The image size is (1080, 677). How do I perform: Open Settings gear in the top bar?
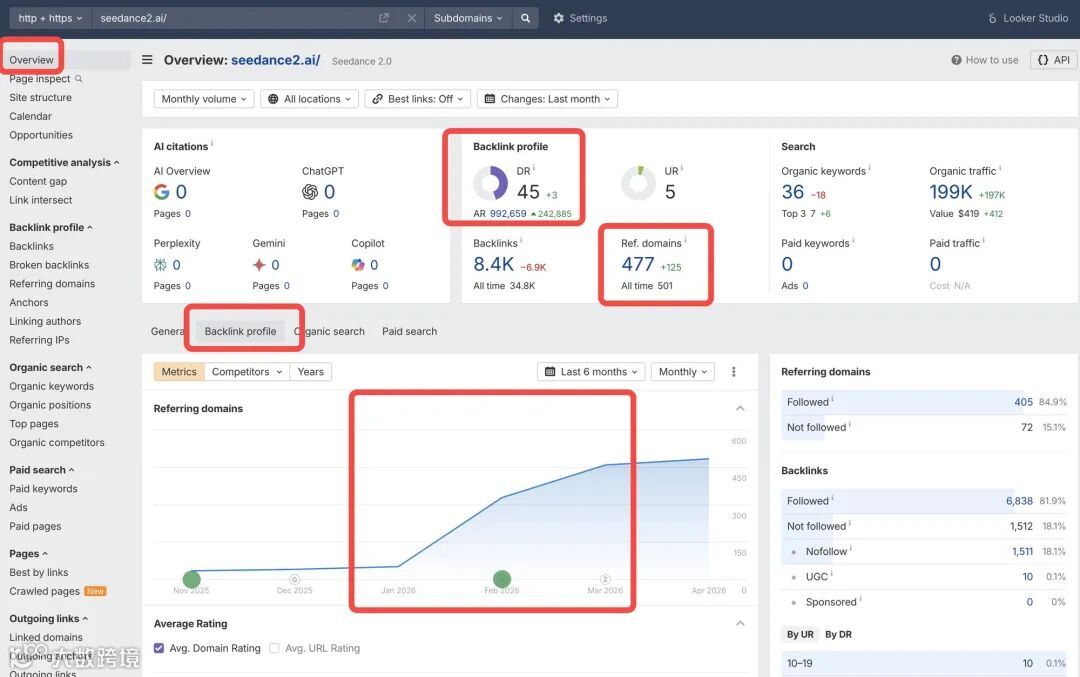click(580, 19)
